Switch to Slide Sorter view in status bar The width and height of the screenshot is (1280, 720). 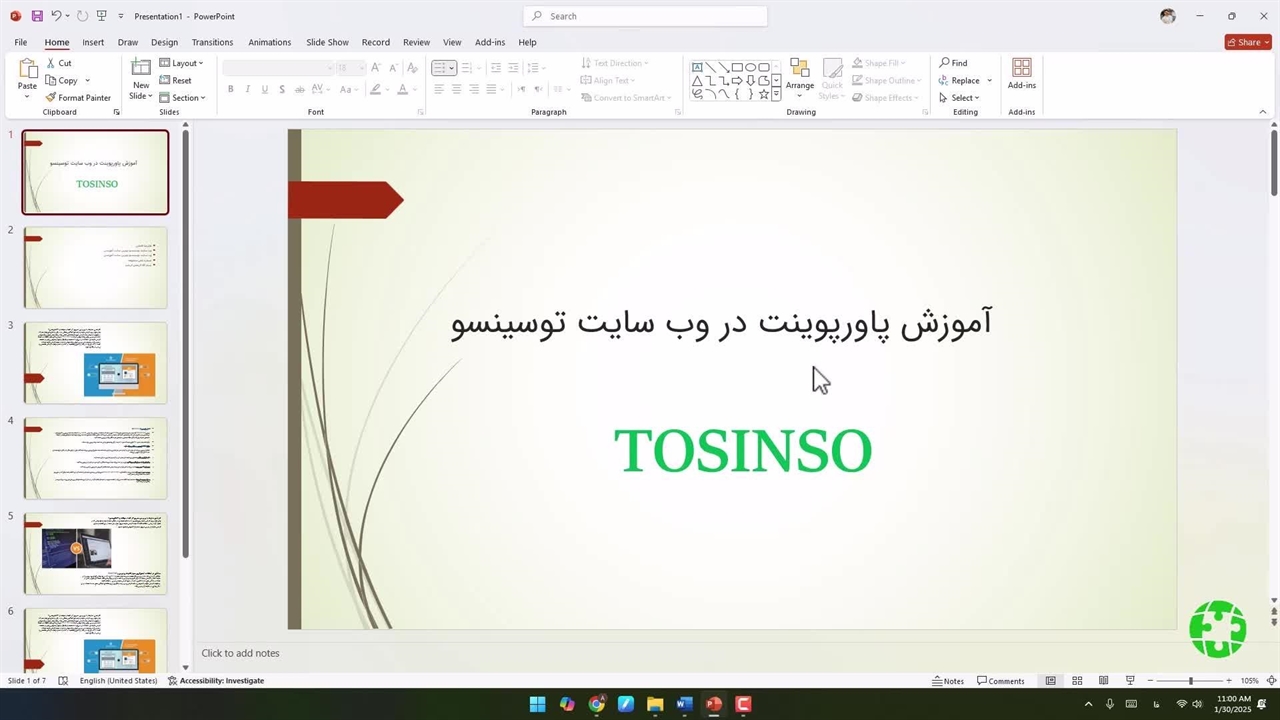tap(1077, 681)
